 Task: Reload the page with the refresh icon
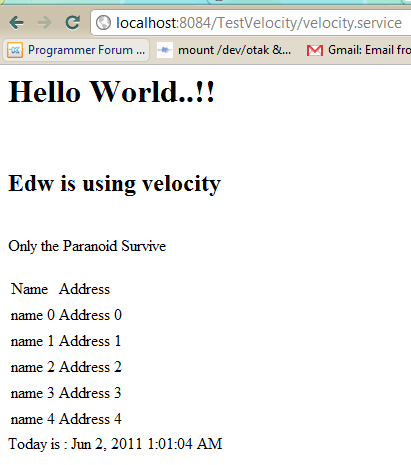pyautogui.click(x=72, y=23)
